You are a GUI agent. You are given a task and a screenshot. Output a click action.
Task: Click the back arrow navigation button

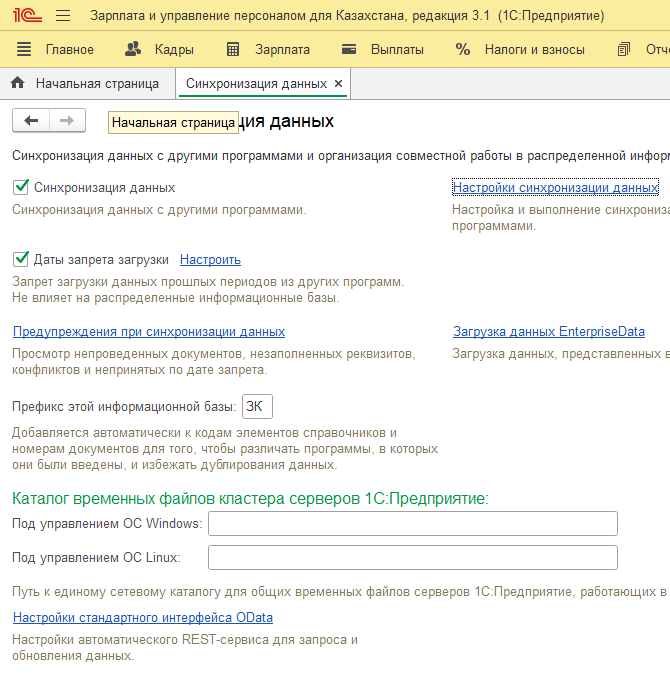coord(31,120)
